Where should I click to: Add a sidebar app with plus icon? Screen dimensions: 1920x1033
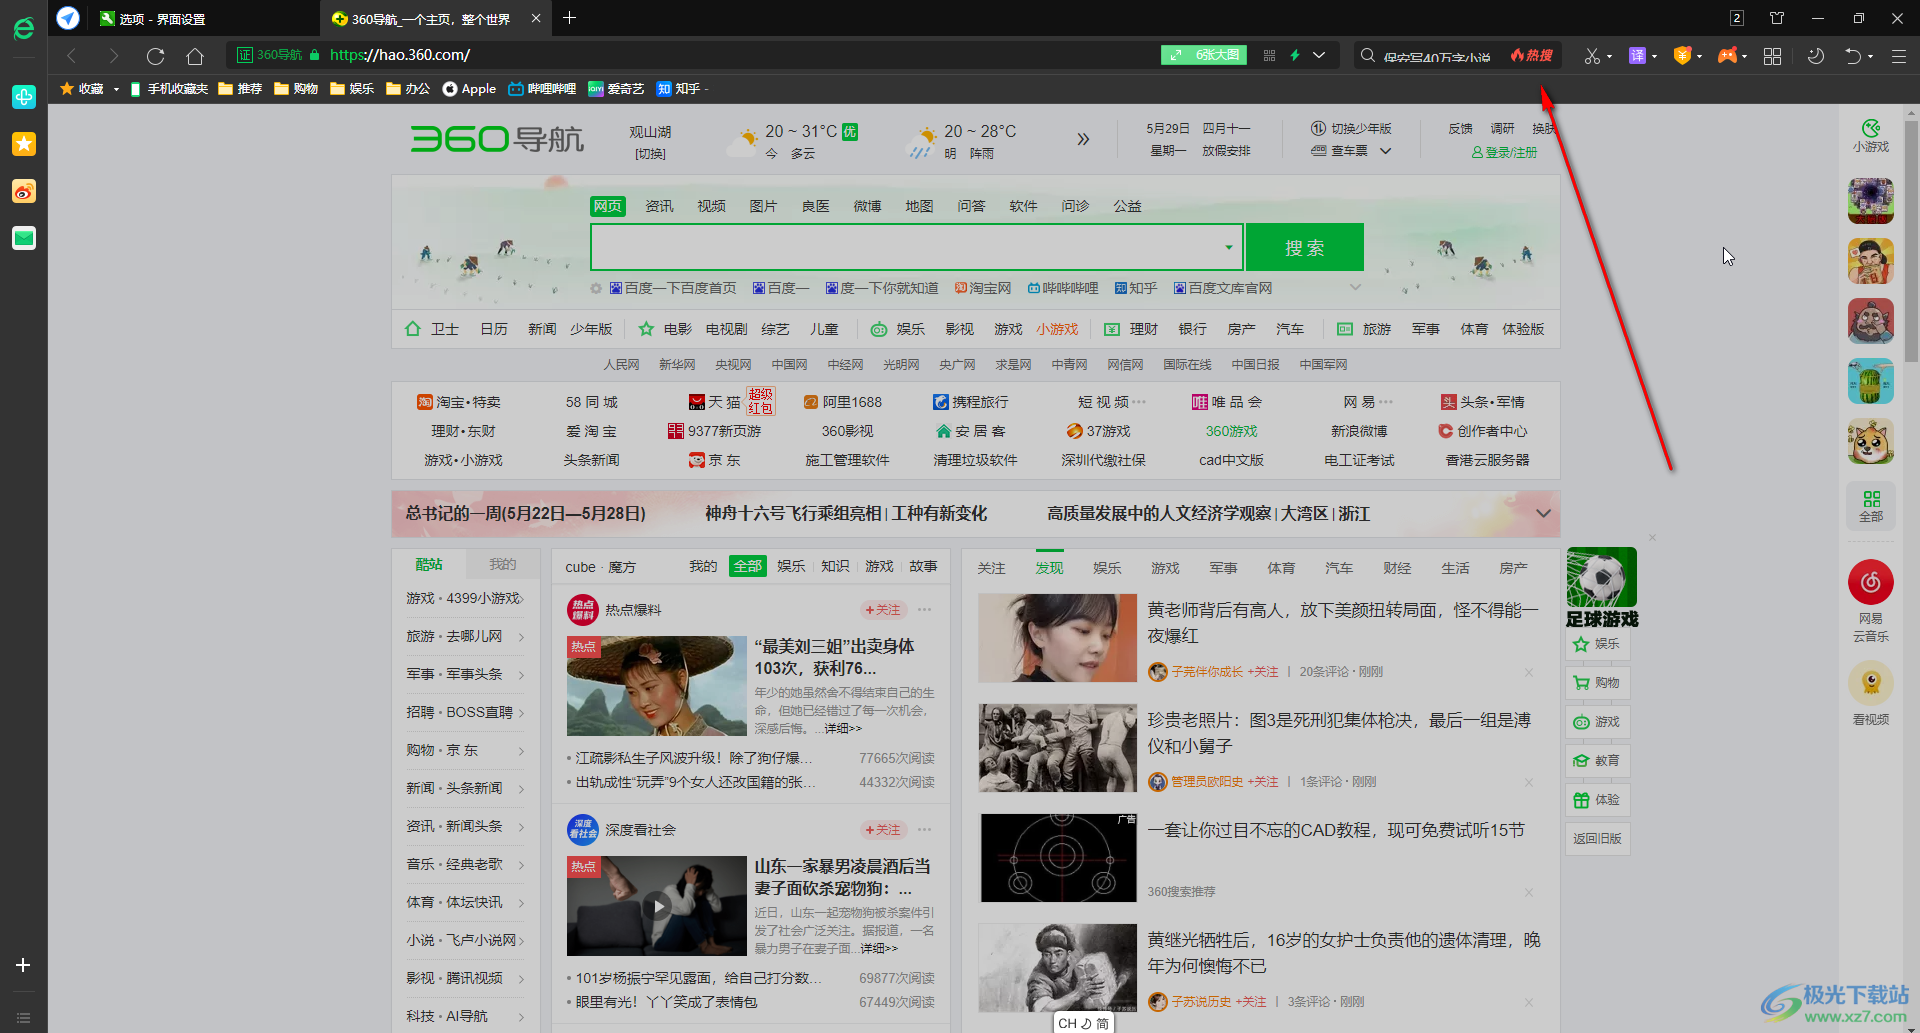(23, 965)
